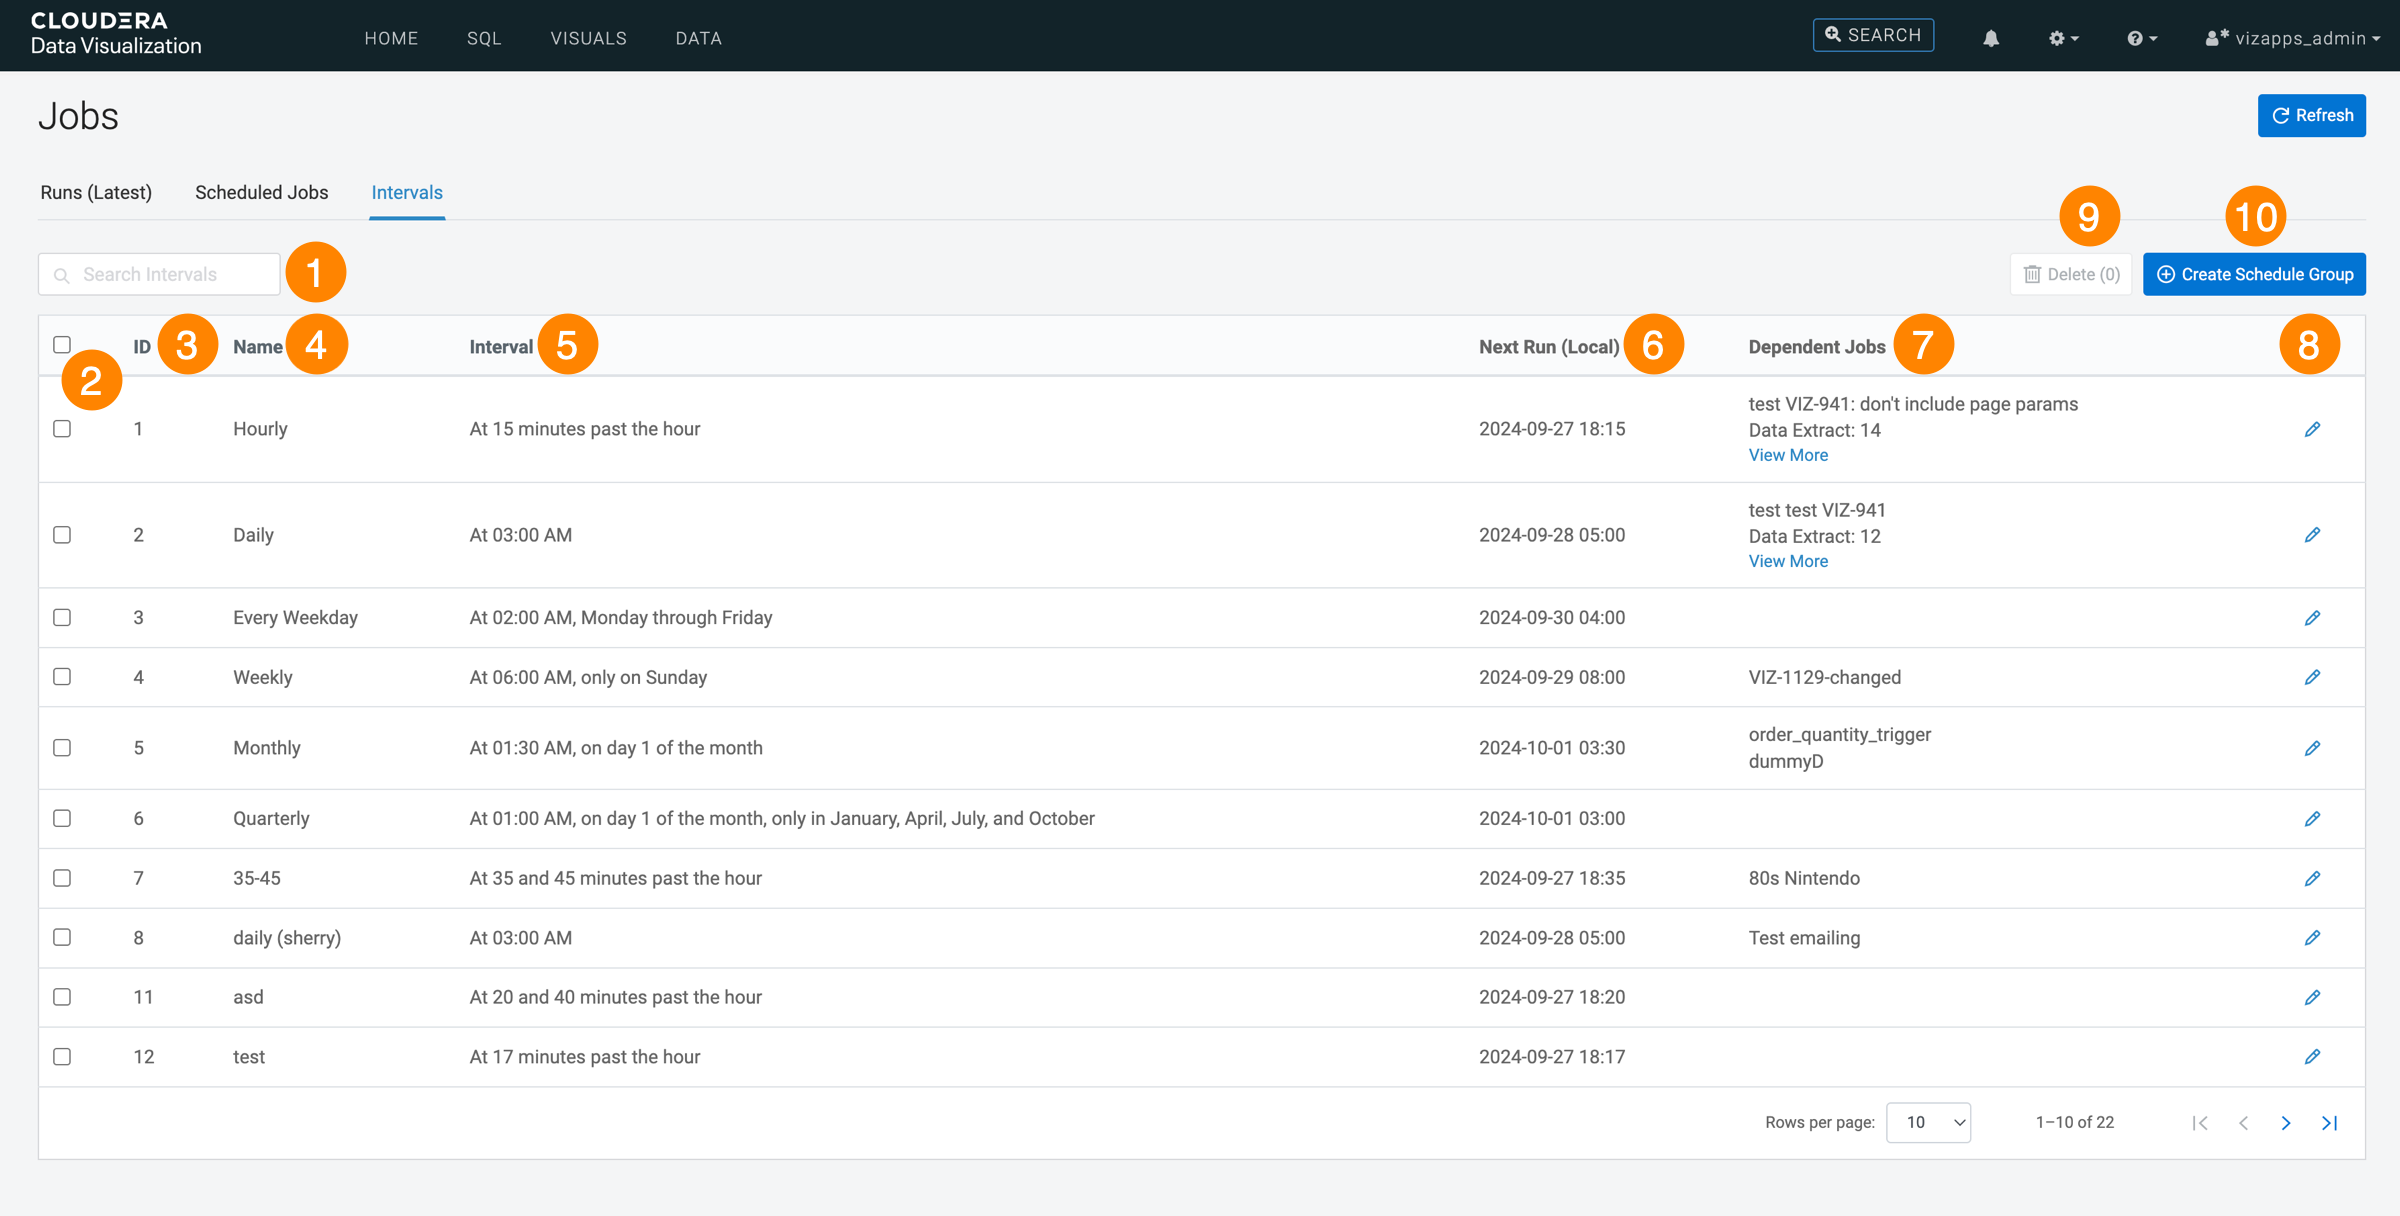Tick the checkbox for Monthly interval
Image resolution: width=2400 pixels, height=1216 pixels.
tap(62, 748)
